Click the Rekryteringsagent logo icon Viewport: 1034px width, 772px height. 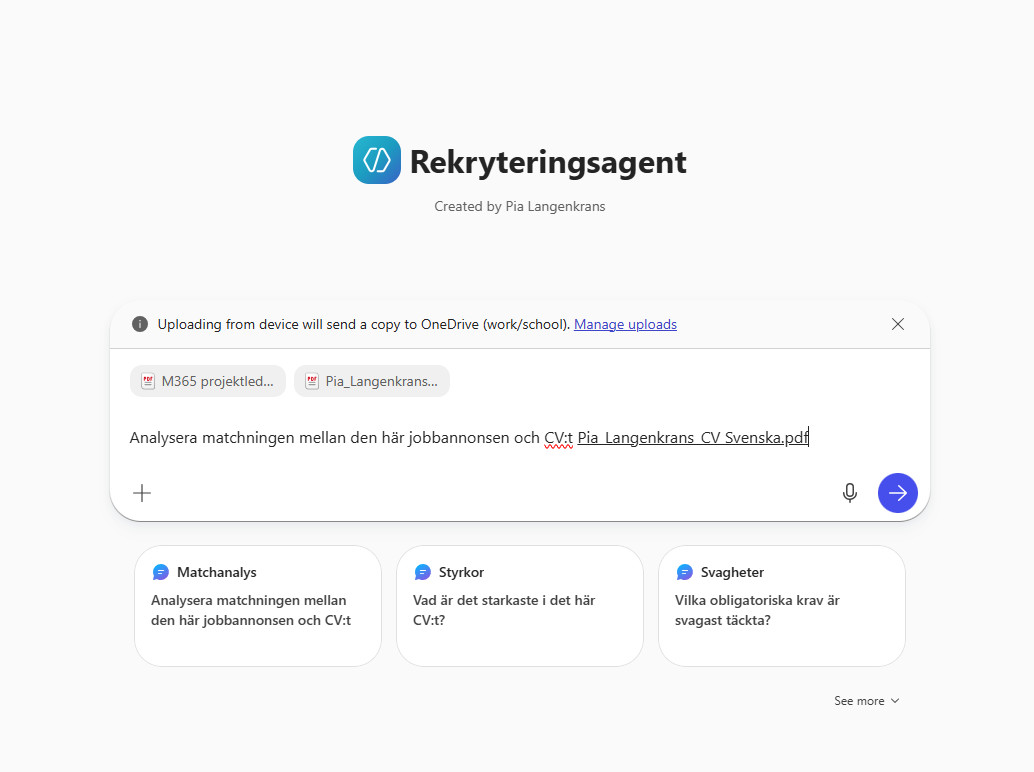click(377, 160)
